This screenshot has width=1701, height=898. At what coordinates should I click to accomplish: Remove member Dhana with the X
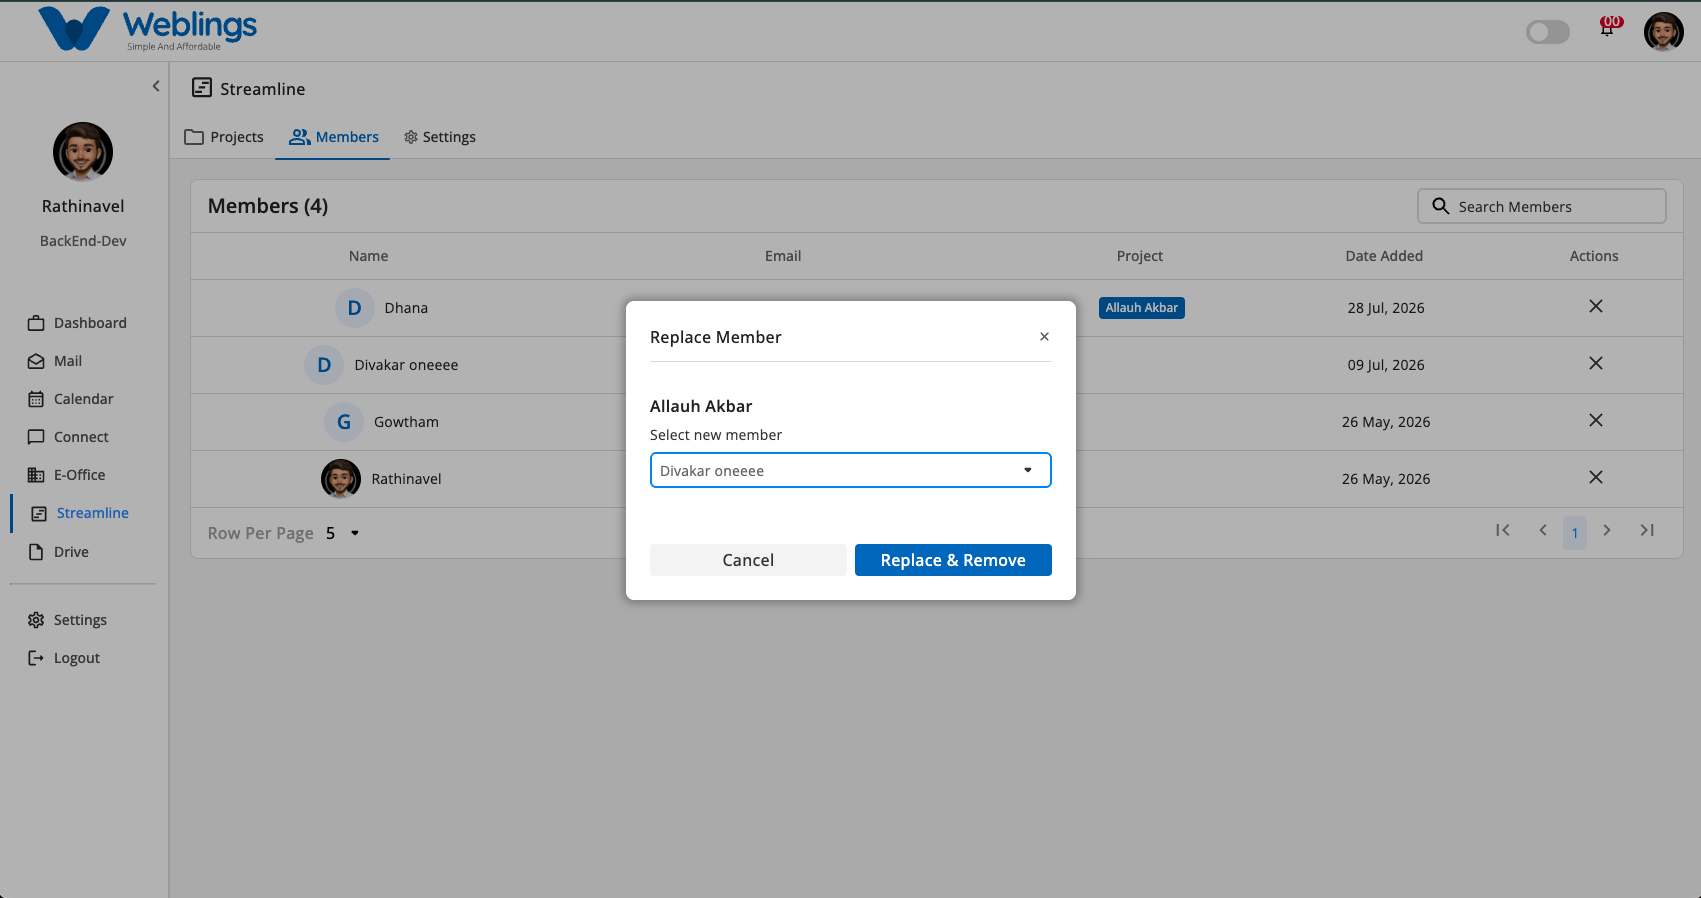pyautogui.click(x=1596, y=306)
